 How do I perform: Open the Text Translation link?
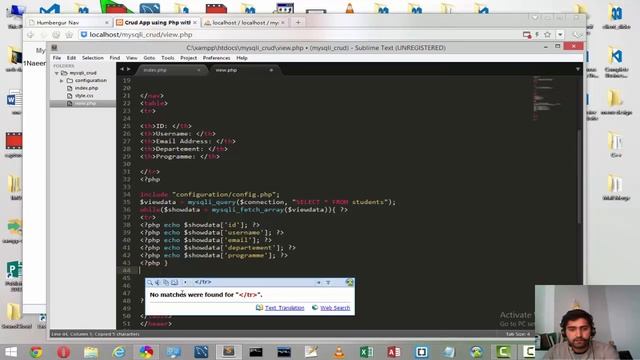(x=284, y=308)
